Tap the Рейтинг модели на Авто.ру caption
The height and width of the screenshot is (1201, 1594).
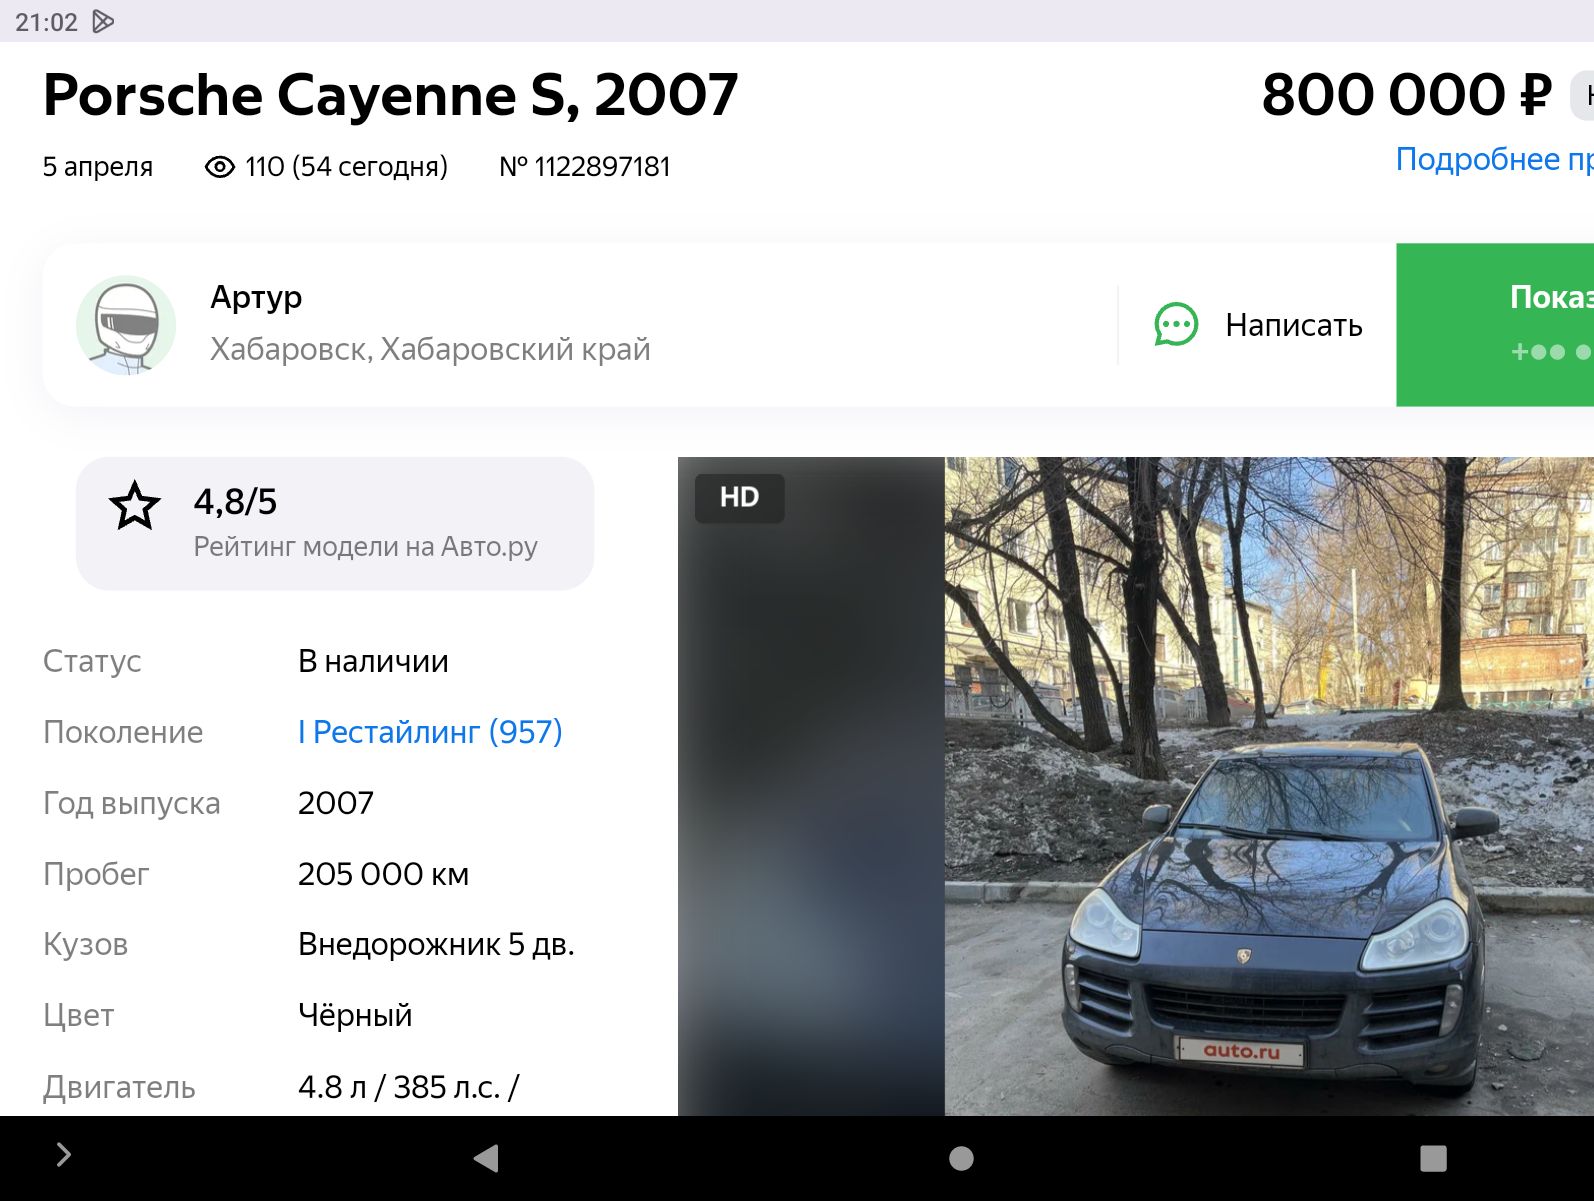366,546
